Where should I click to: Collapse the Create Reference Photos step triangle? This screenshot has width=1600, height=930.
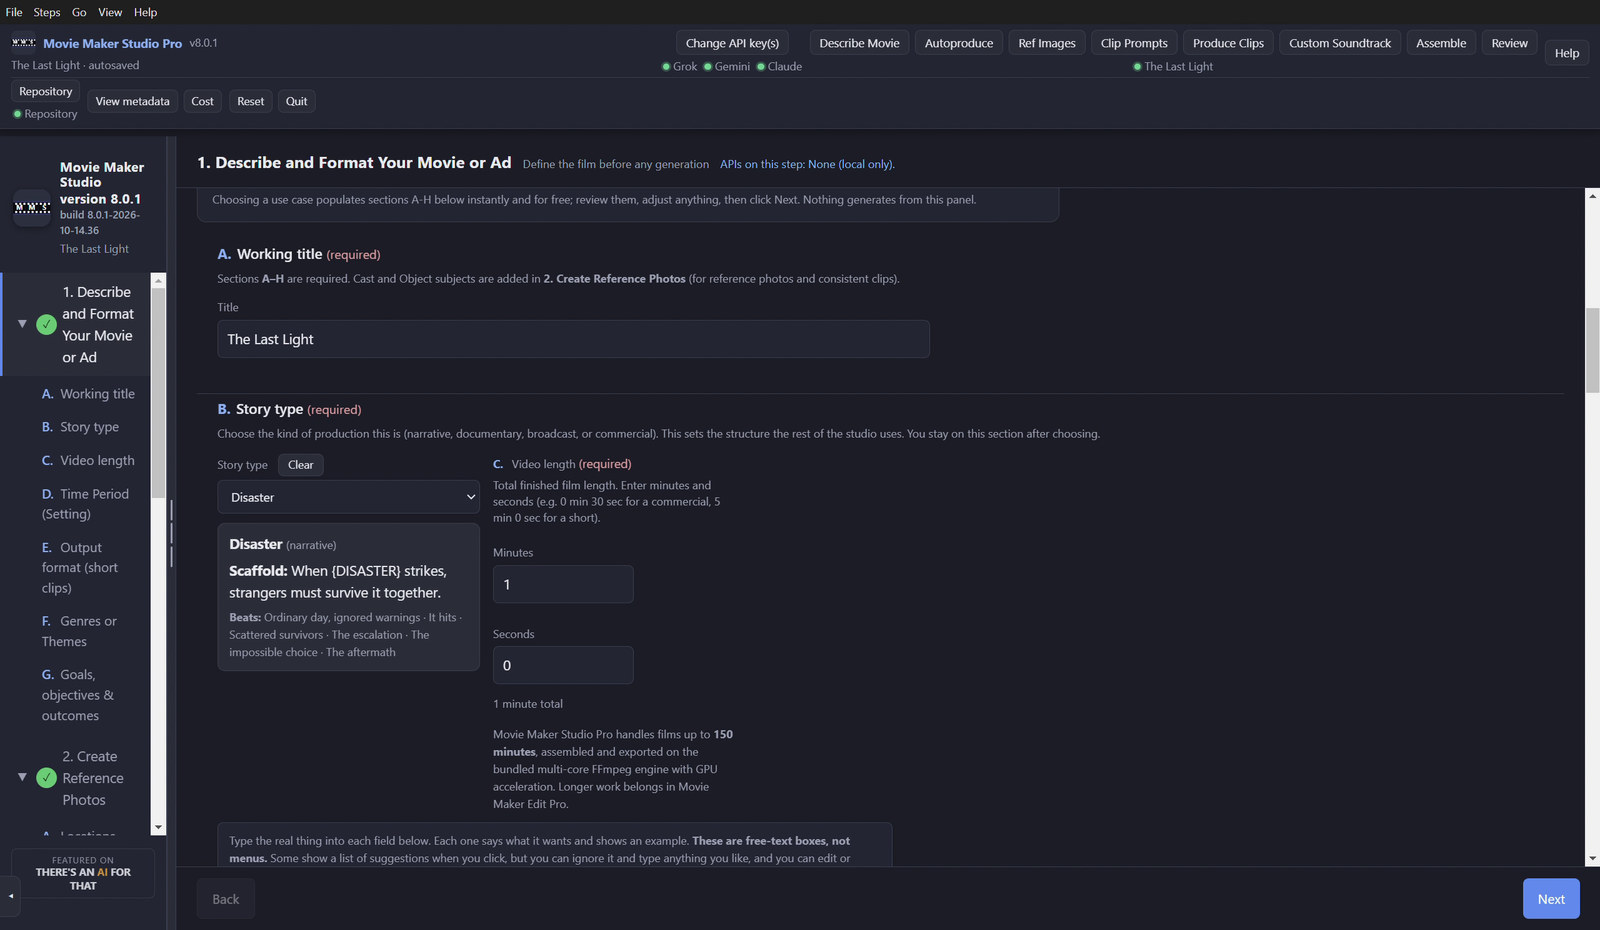click(22, 777)
